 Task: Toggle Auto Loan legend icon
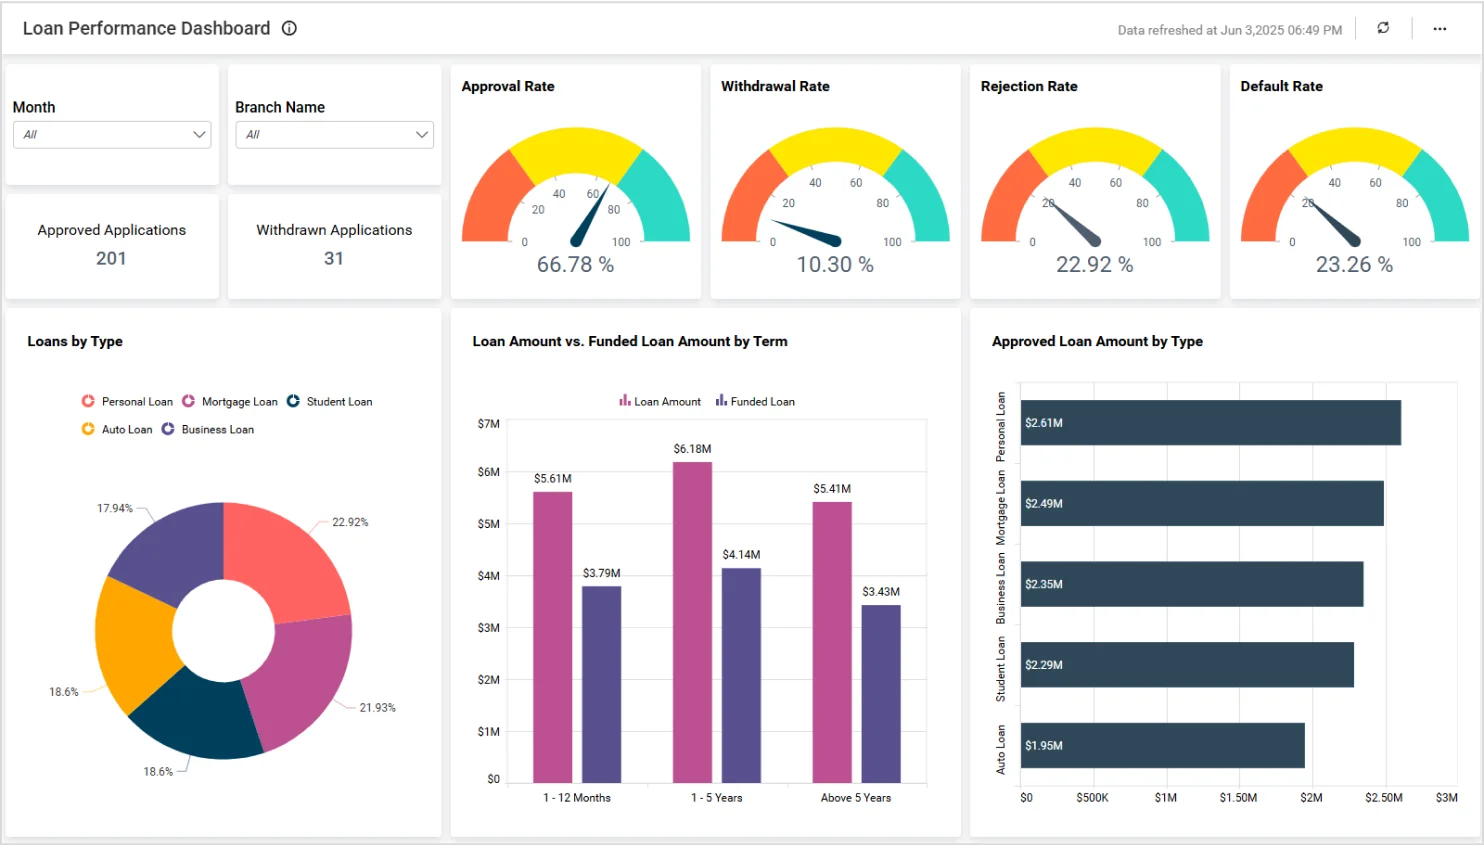(x=88, y=429)
